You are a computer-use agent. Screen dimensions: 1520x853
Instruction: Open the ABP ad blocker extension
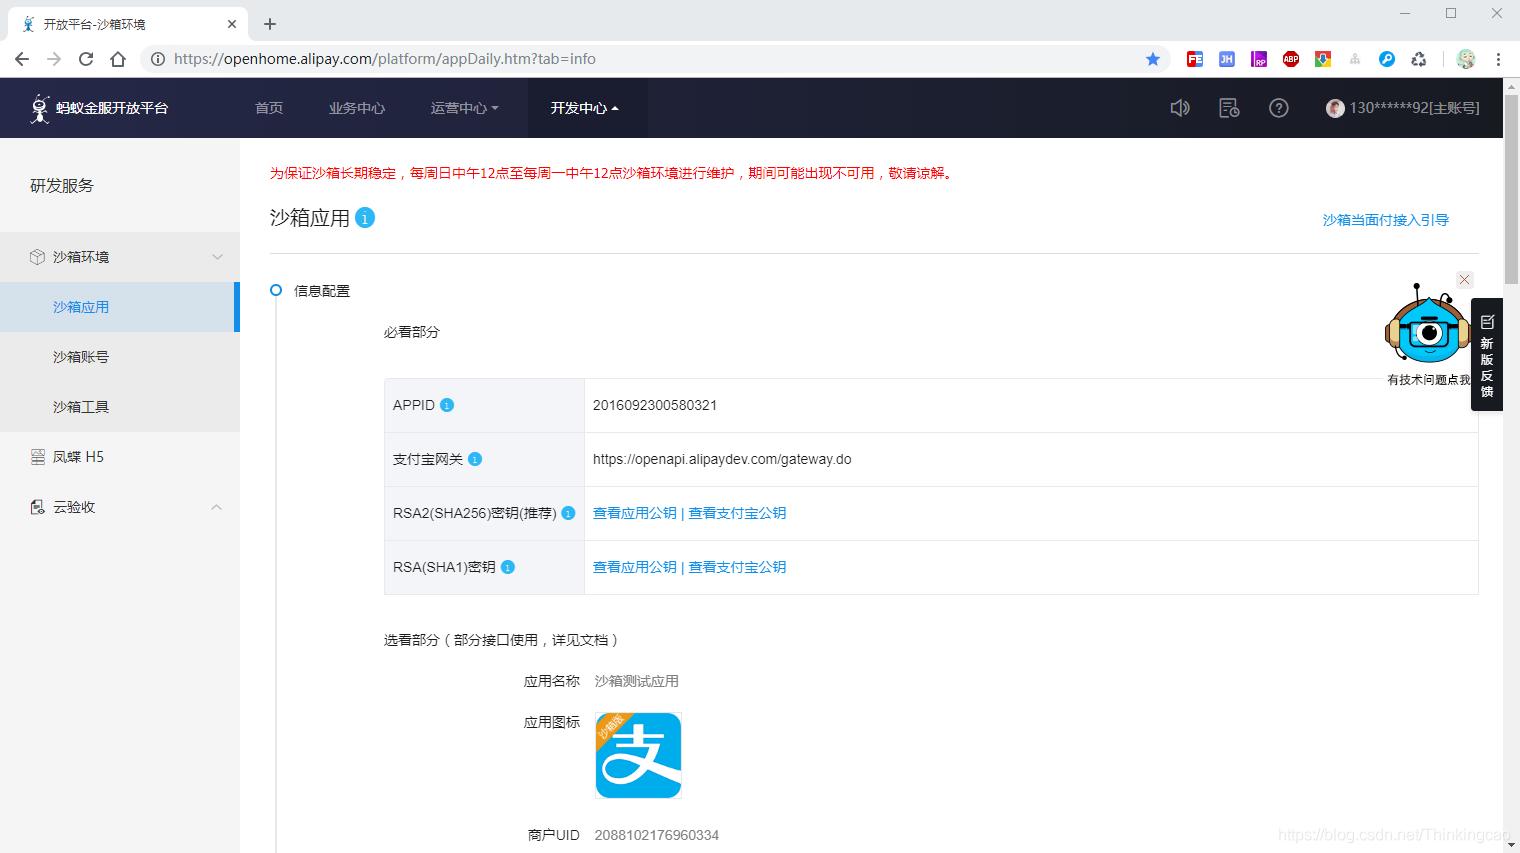(1291, 59)
